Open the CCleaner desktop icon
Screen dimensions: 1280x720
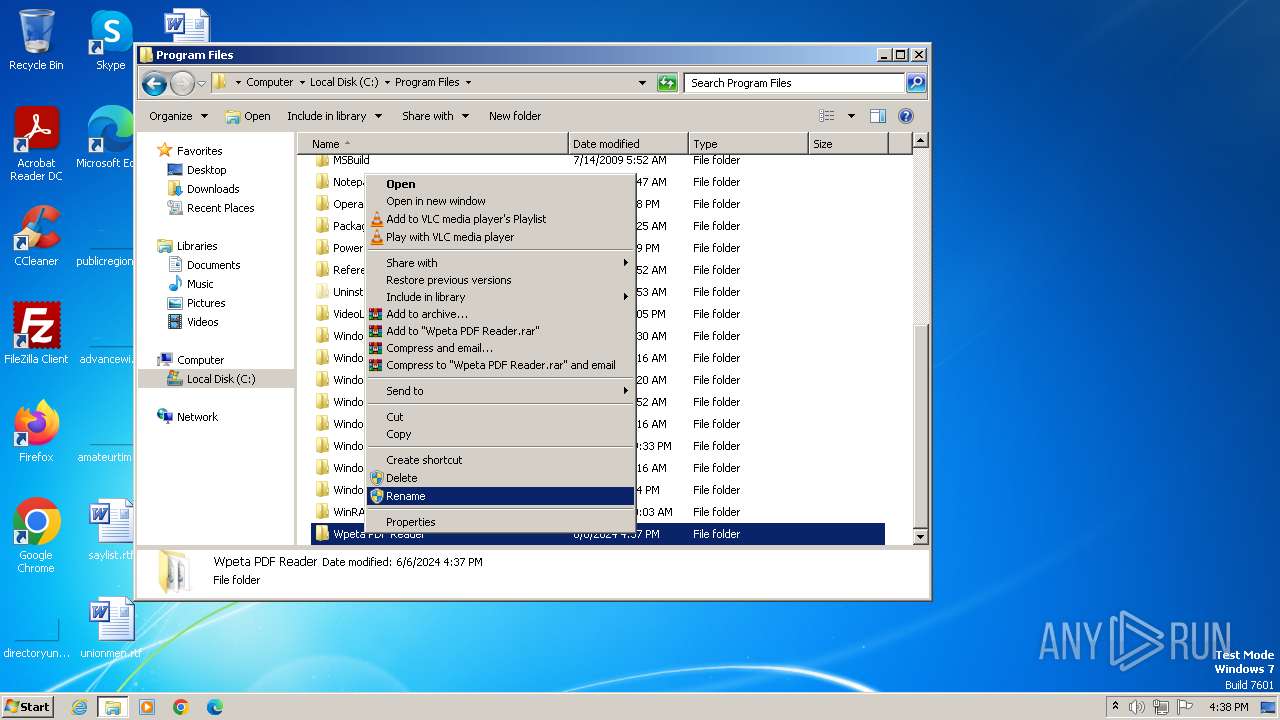[x=36, y=236]
